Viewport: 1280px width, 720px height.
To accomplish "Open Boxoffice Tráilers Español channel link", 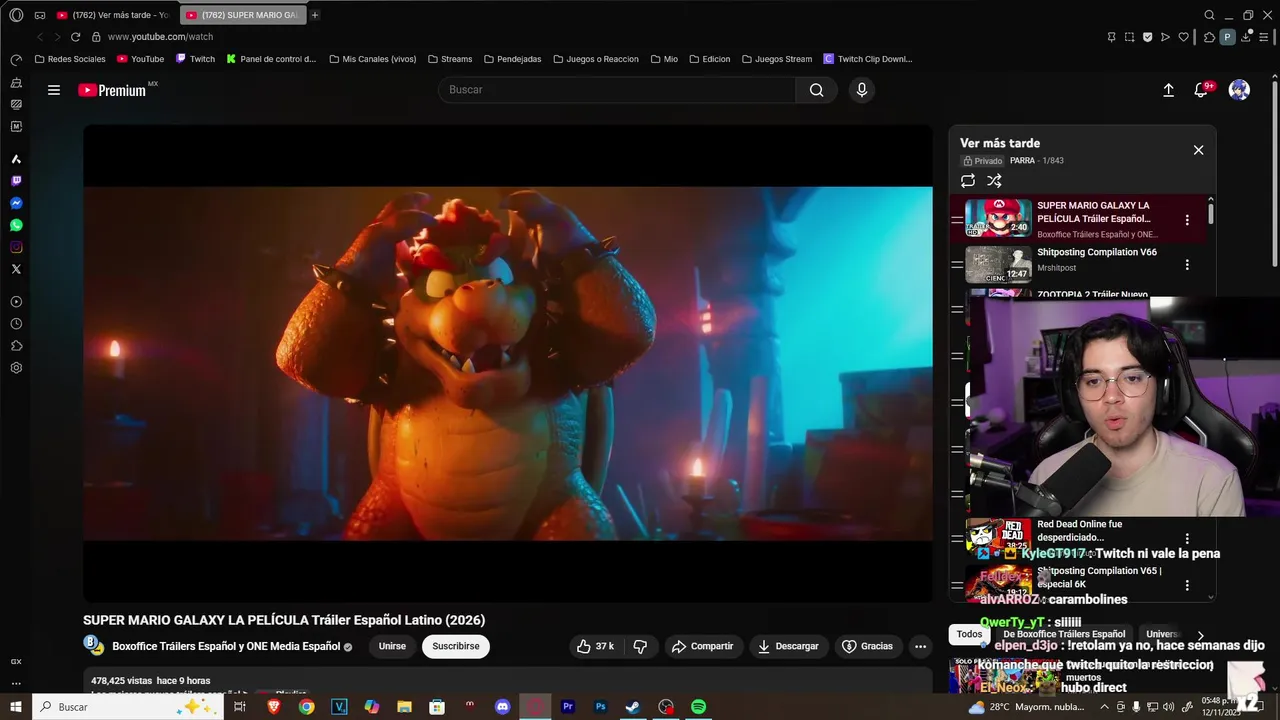I will click(x=226, y=646).
